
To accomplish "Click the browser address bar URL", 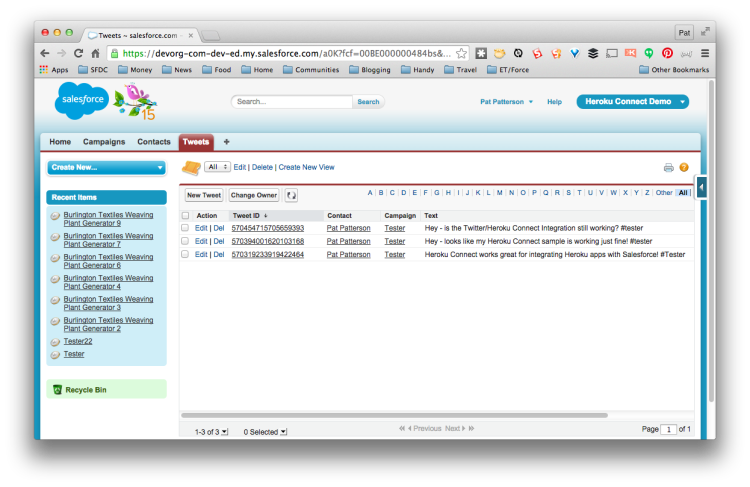I will point(286,53).
